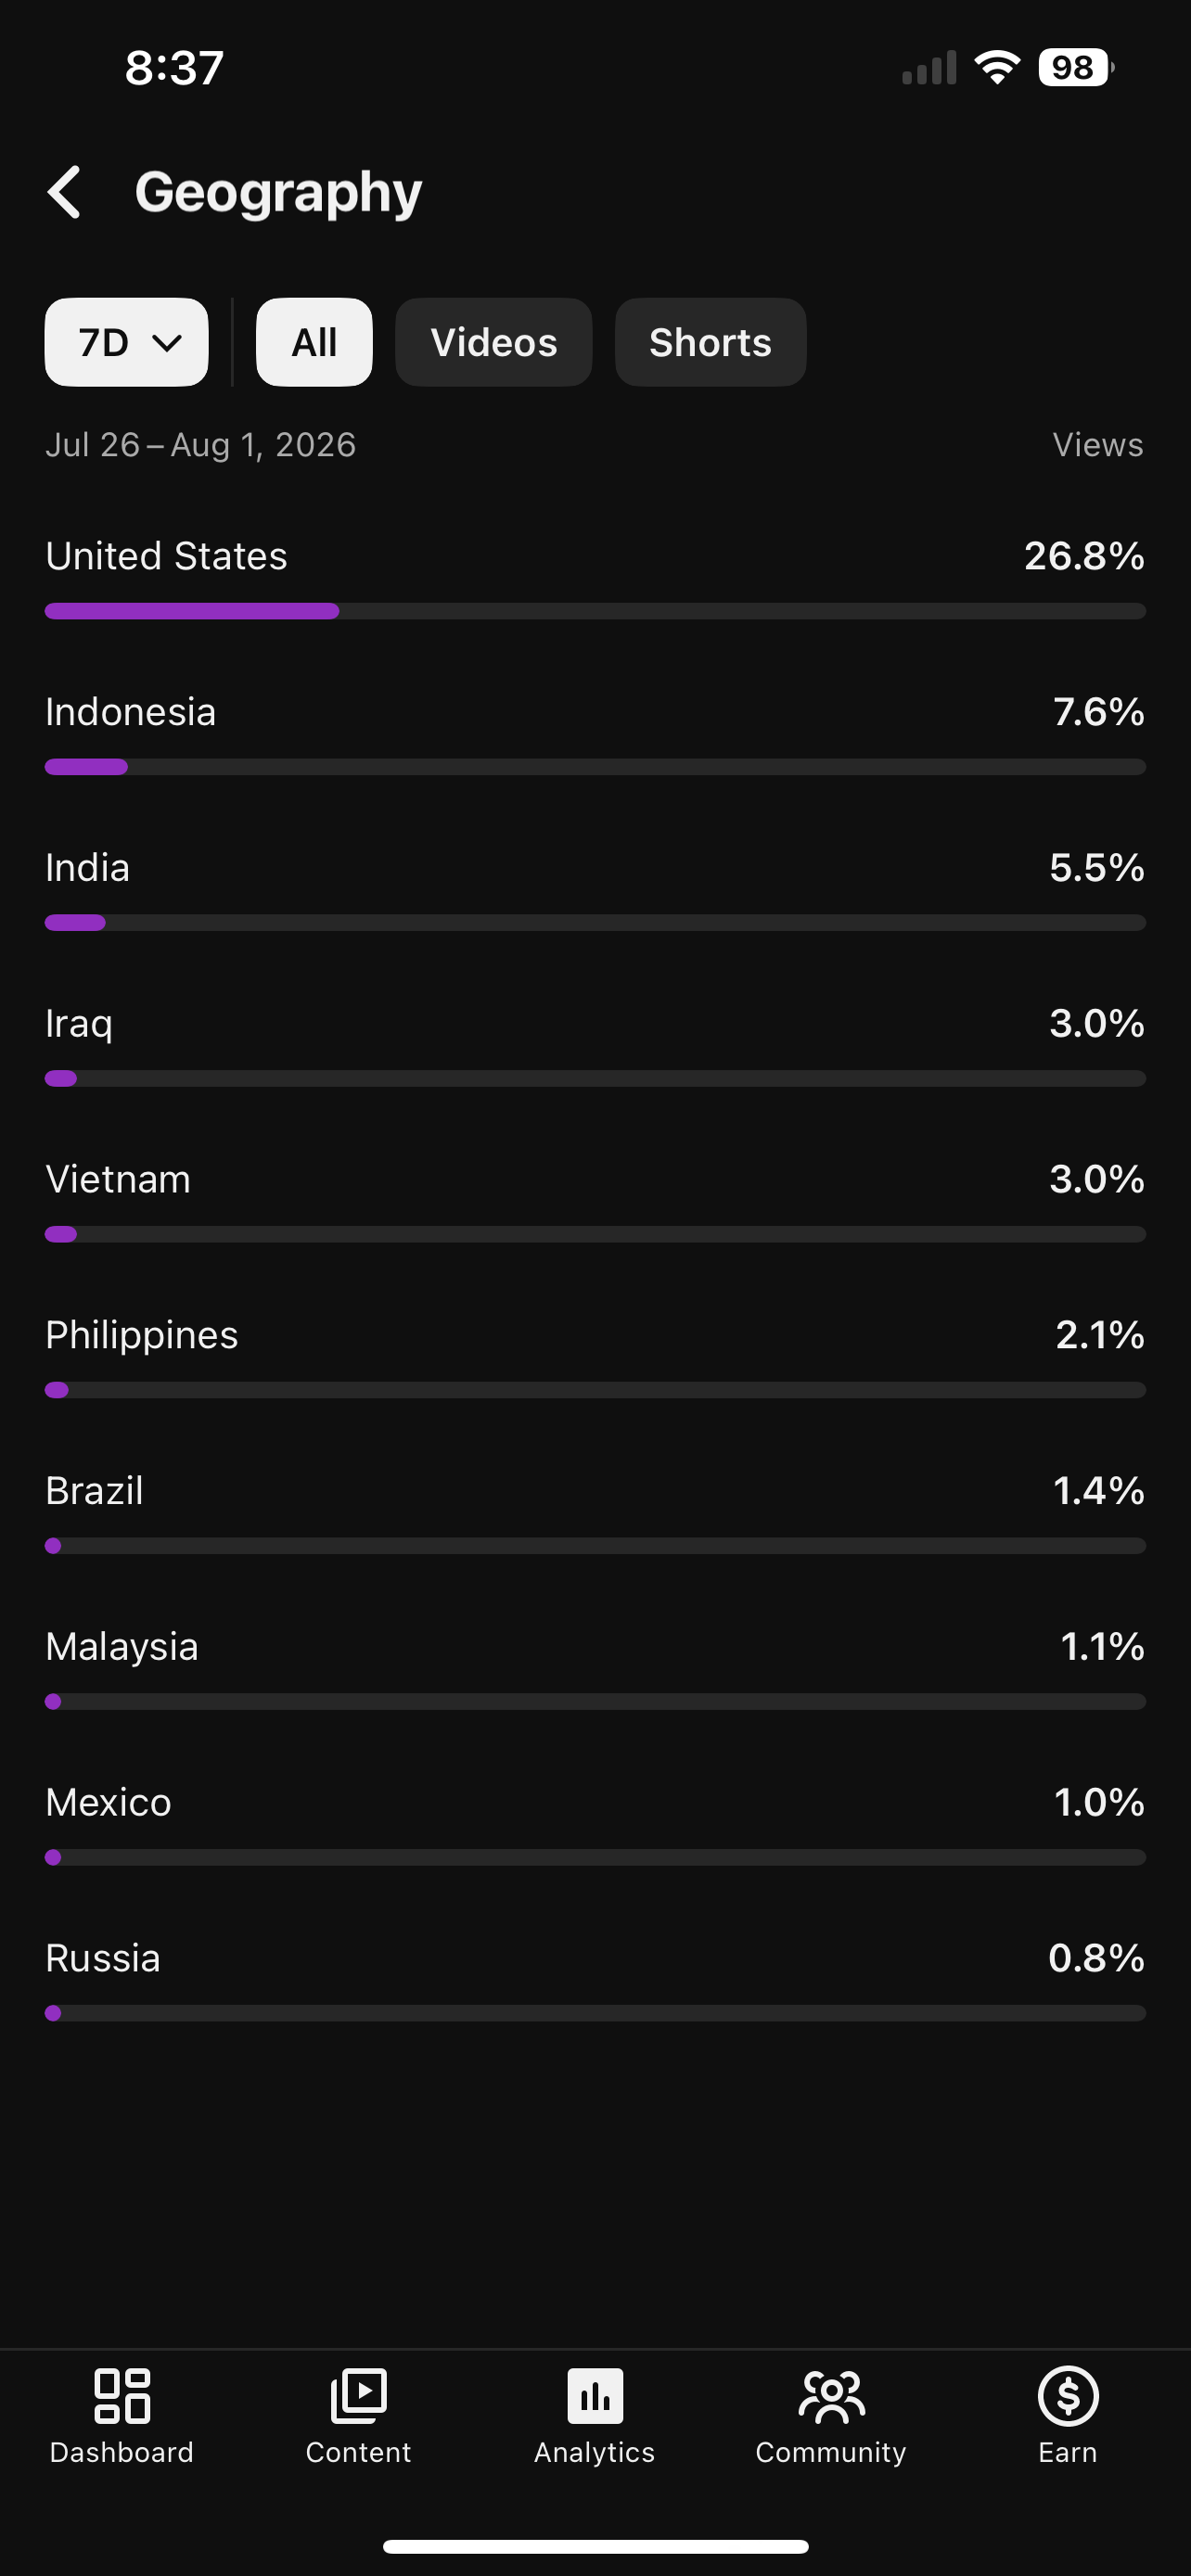Open the India country entry
The image size is (1191, 2576).
click(595, 889)
